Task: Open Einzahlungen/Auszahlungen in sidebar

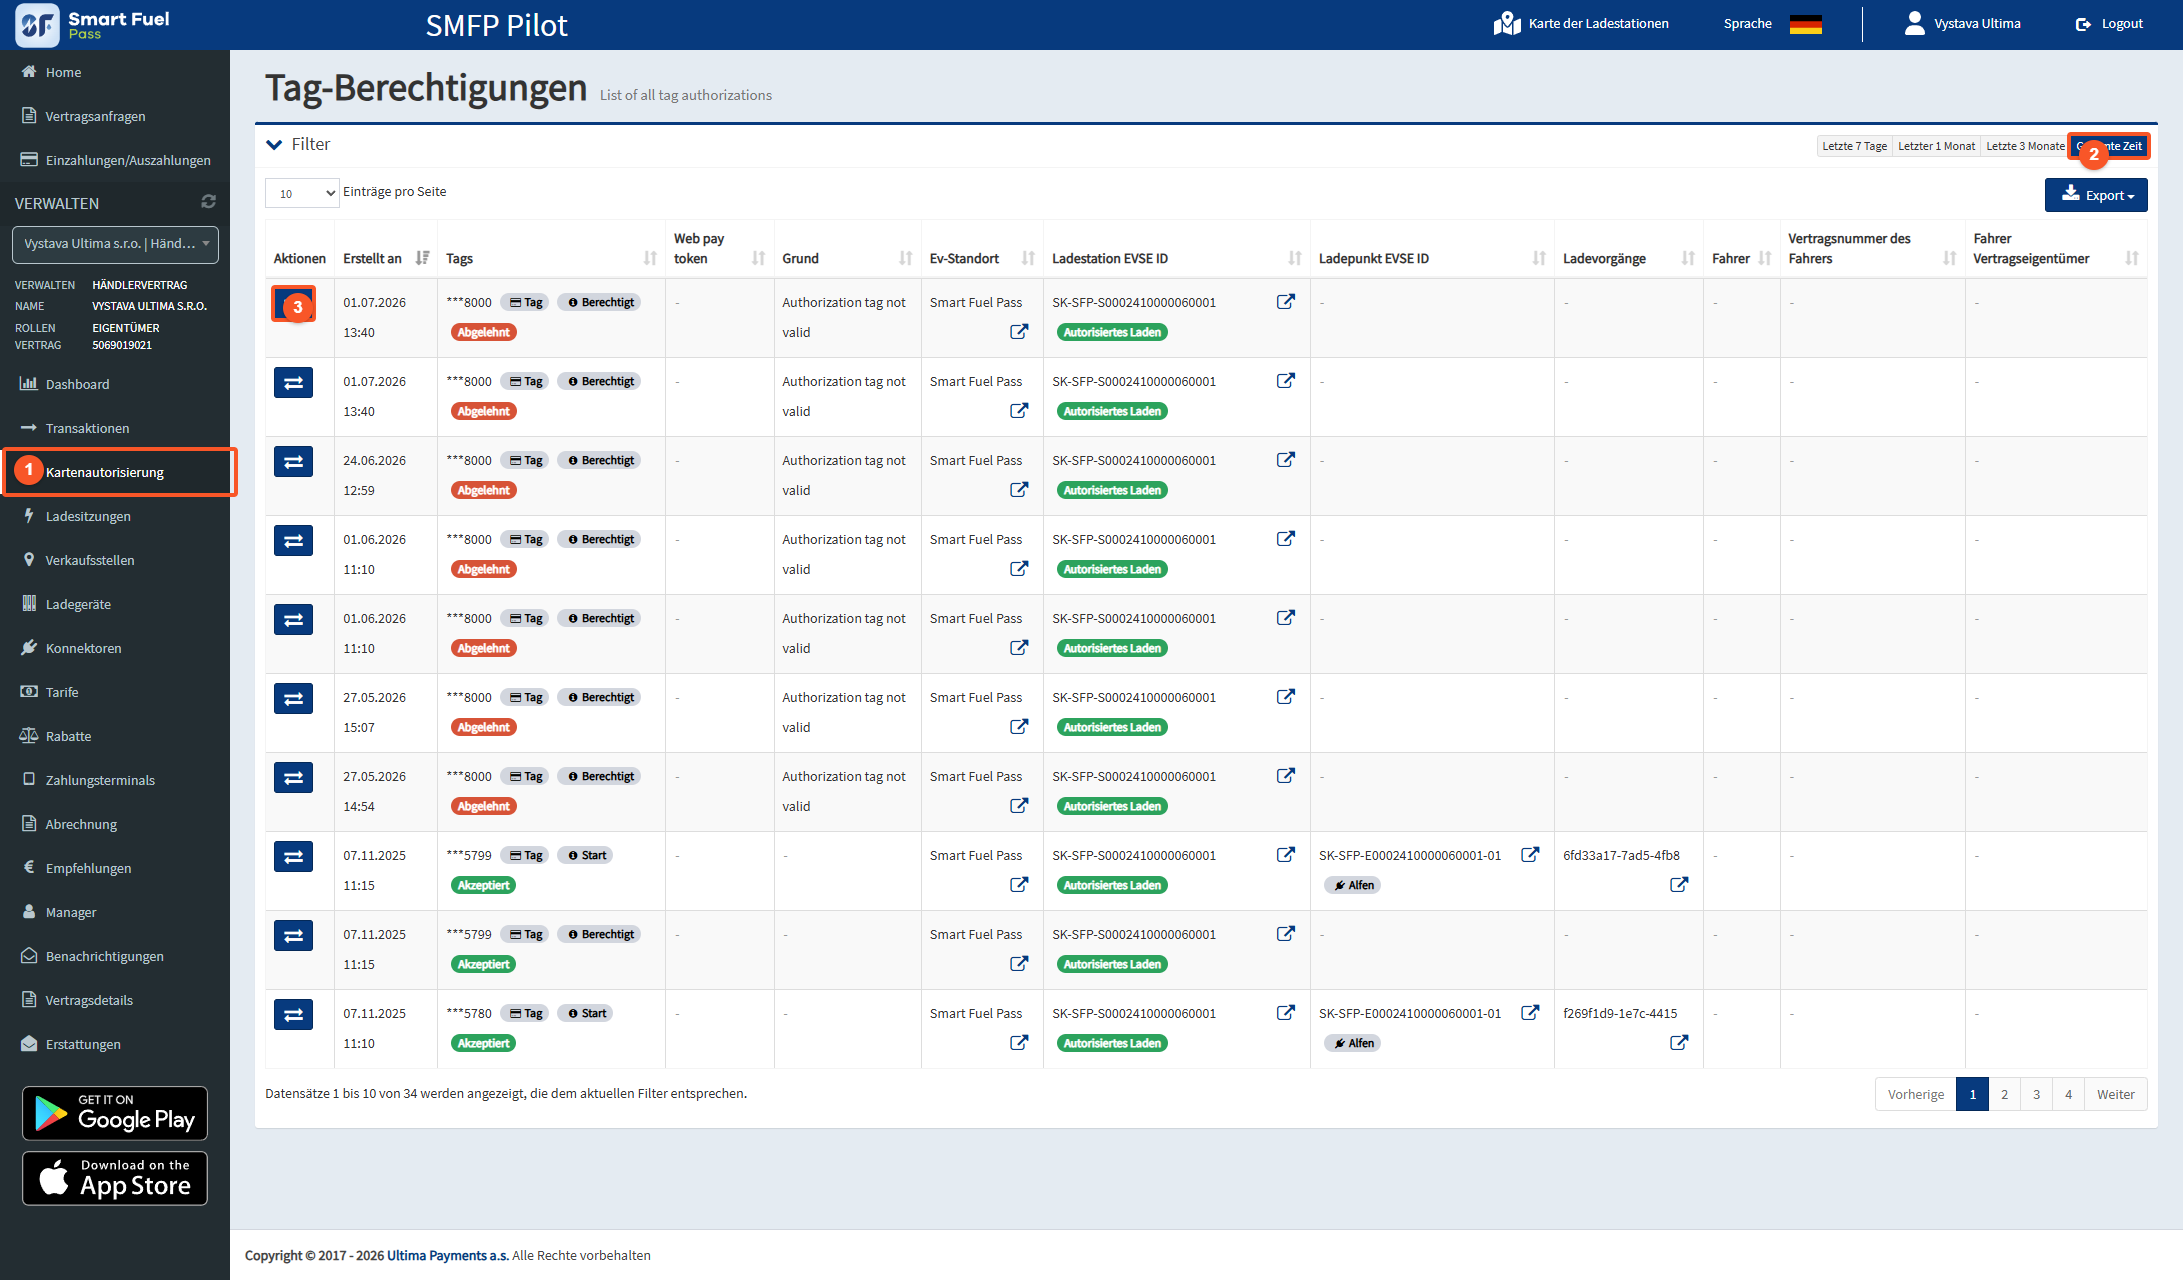Action: click(x=115, y=160)
